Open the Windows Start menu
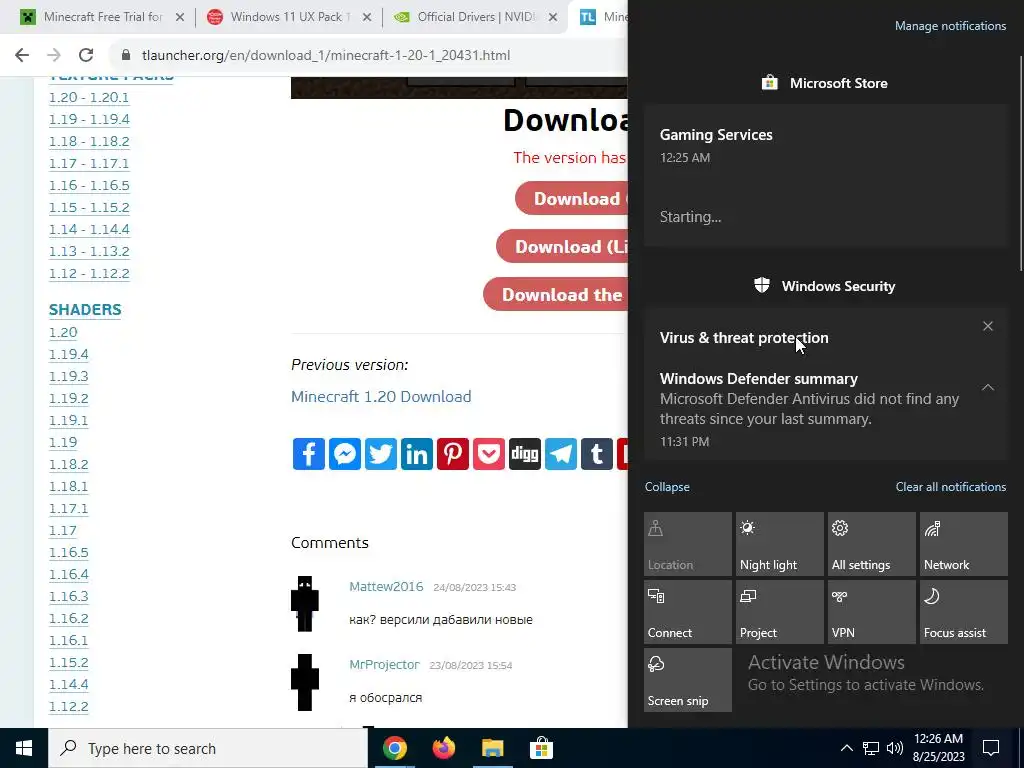Image resolution: width=1024 pixels, height=768 pixels. (x=24, y=748)
